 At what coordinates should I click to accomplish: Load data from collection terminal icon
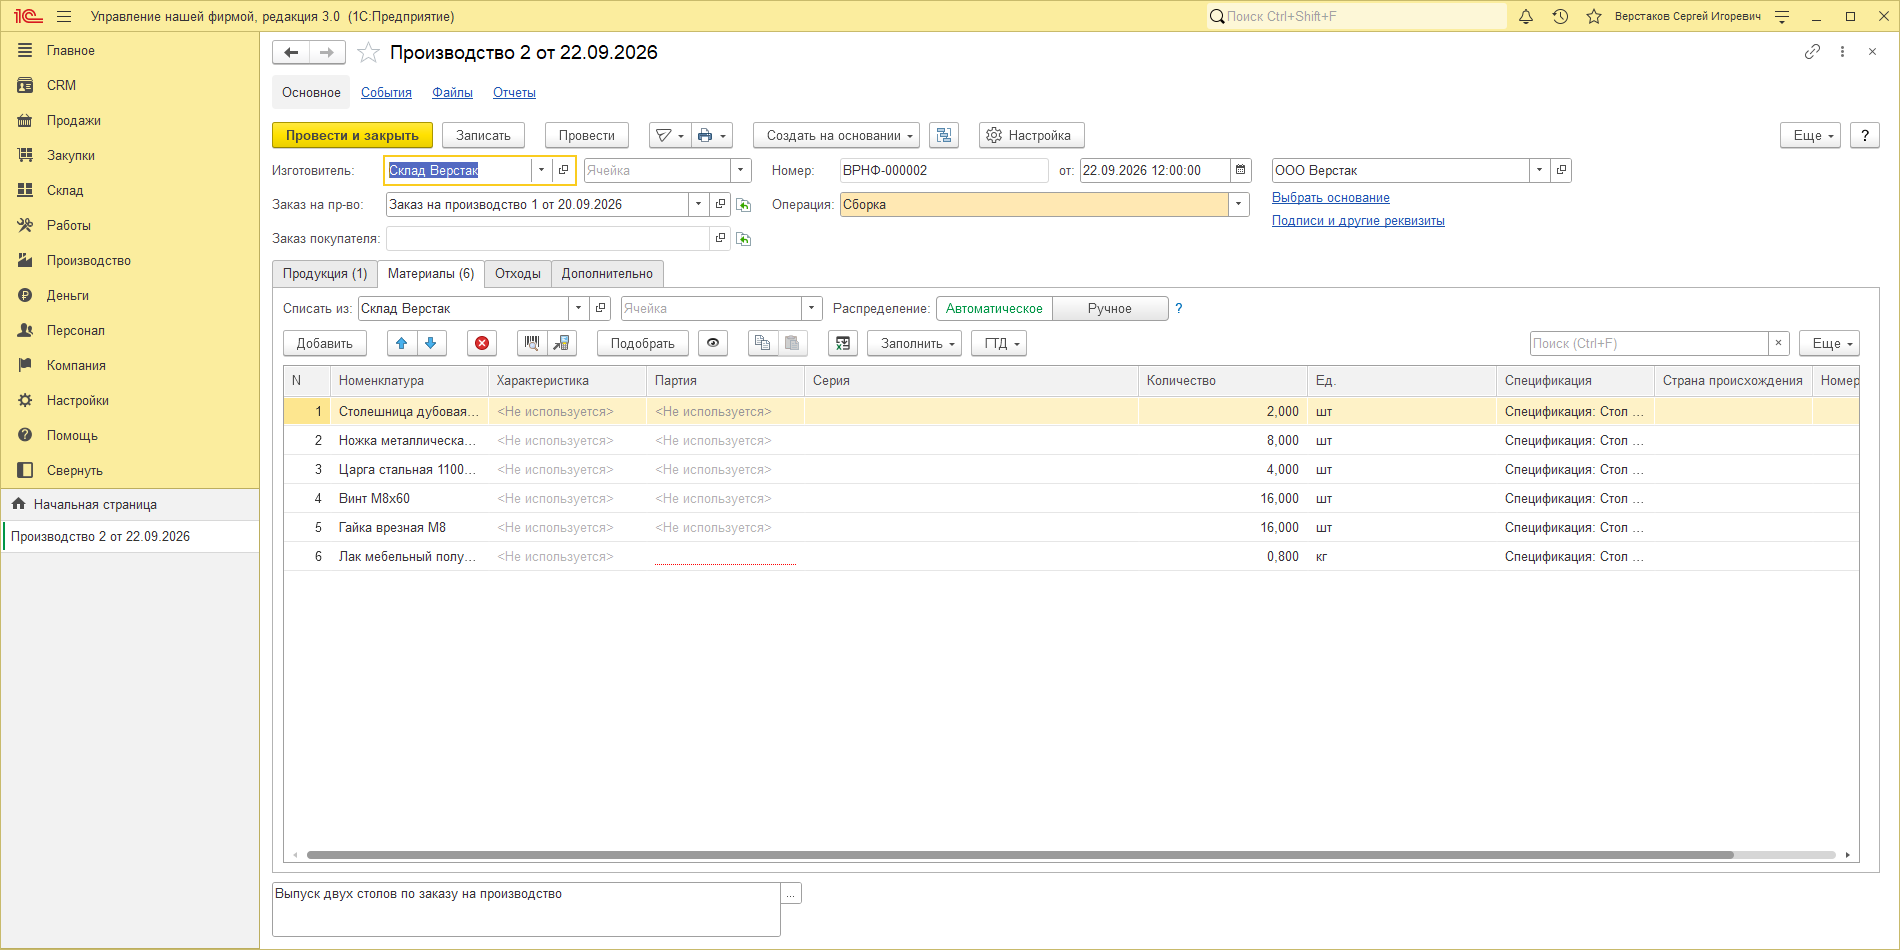pyautogui.click(x=562, y=343)
